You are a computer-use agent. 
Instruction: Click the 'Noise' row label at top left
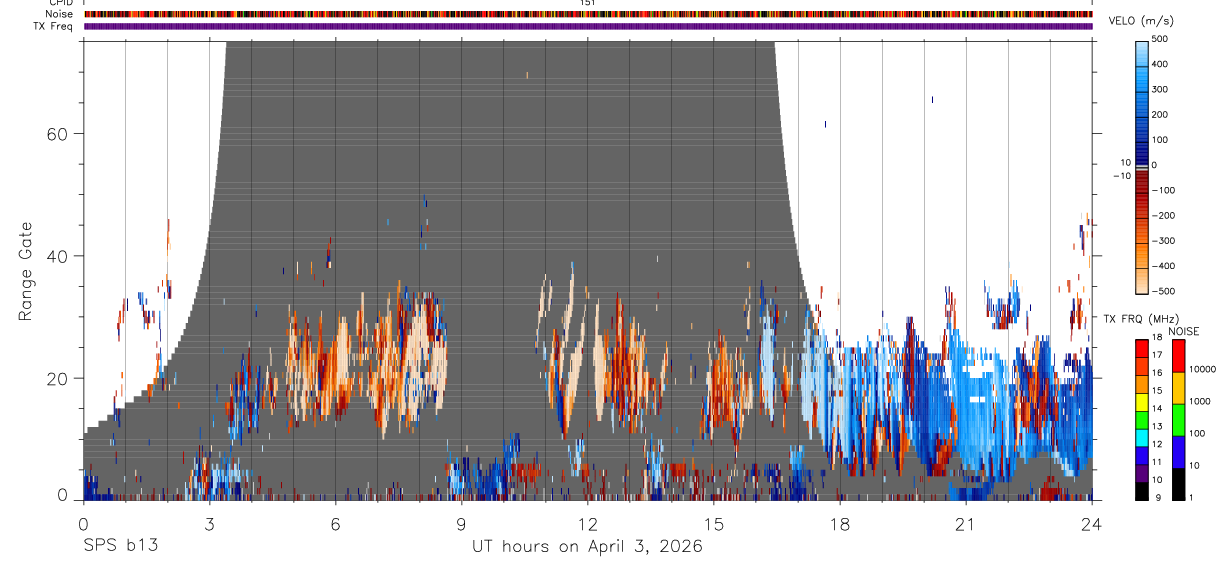coord(60,14)
